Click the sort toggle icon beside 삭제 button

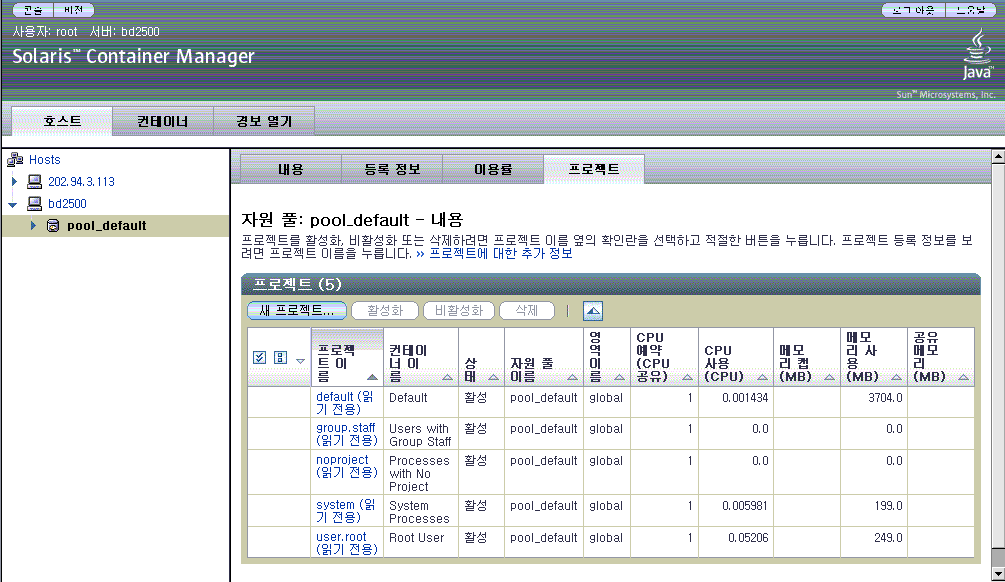593,312
